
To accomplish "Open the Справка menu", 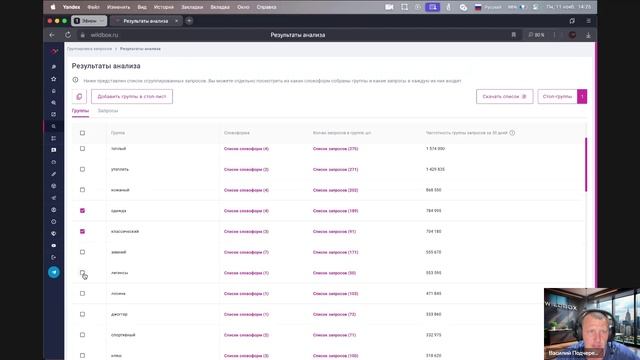I will click(267, 7).
